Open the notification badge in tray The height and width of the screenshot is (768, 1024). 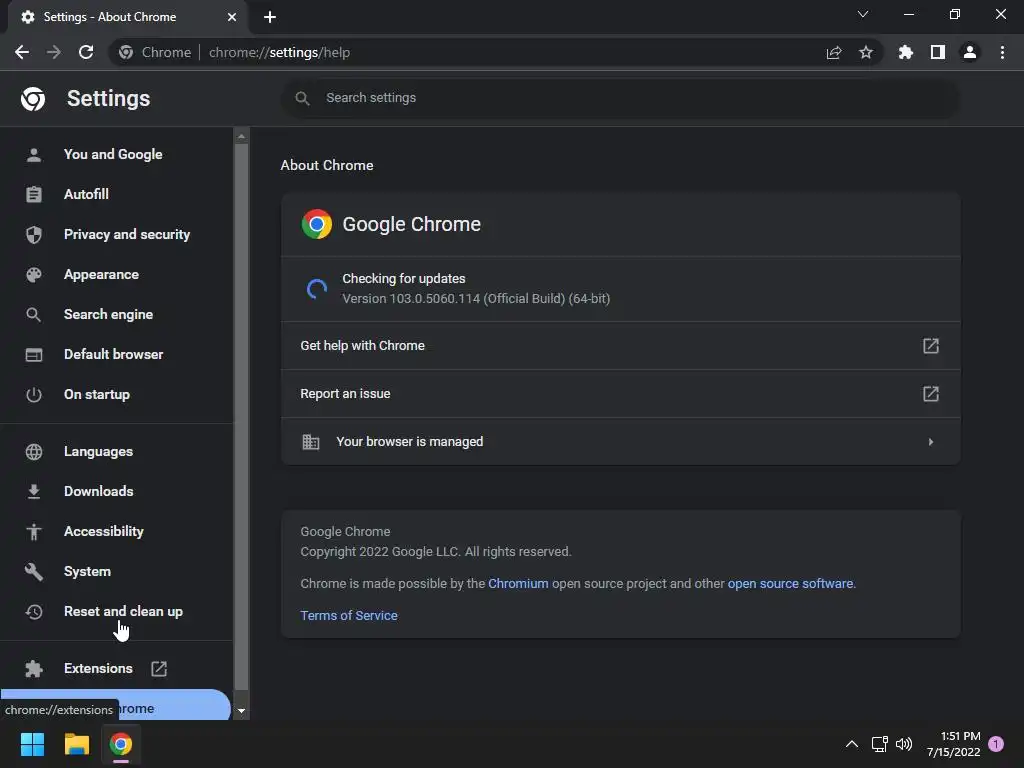point(996,744)
